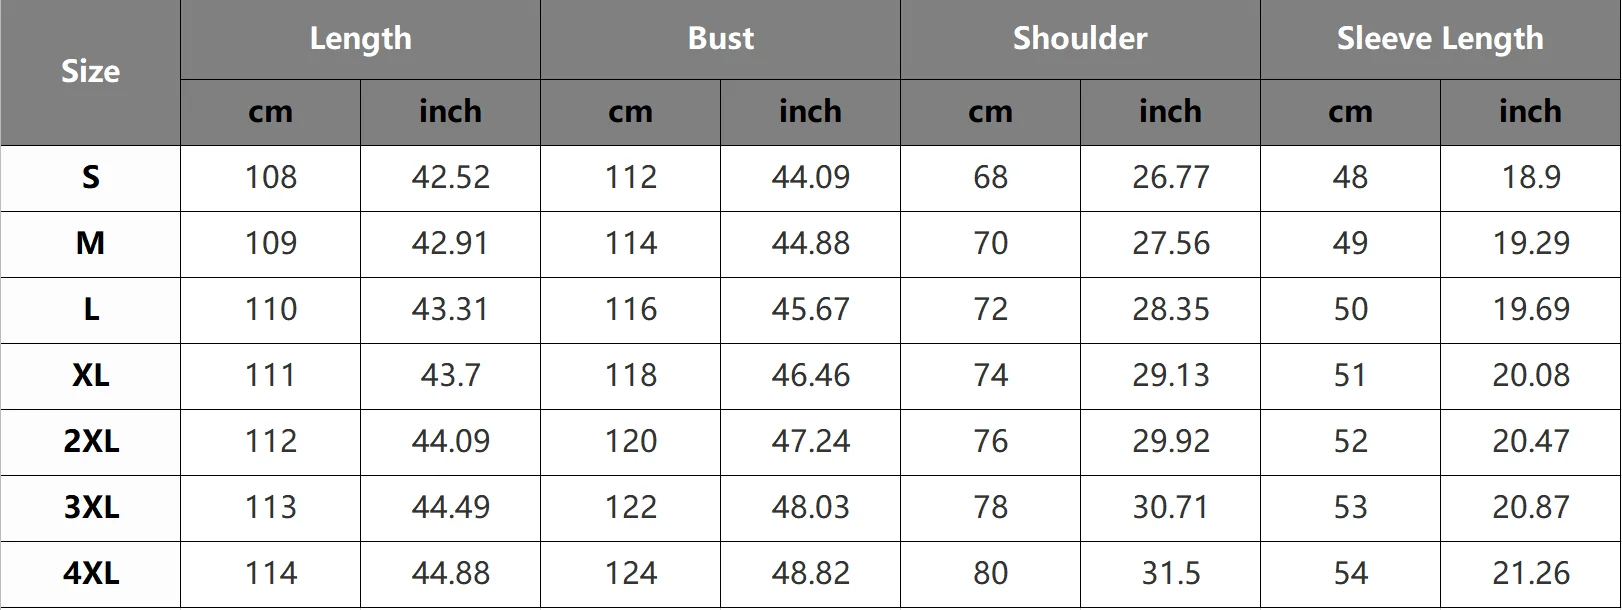Select the 2XL size row label
This screenshot has height=610, width=1622.
pyautogui.click(x=90, y=442)
